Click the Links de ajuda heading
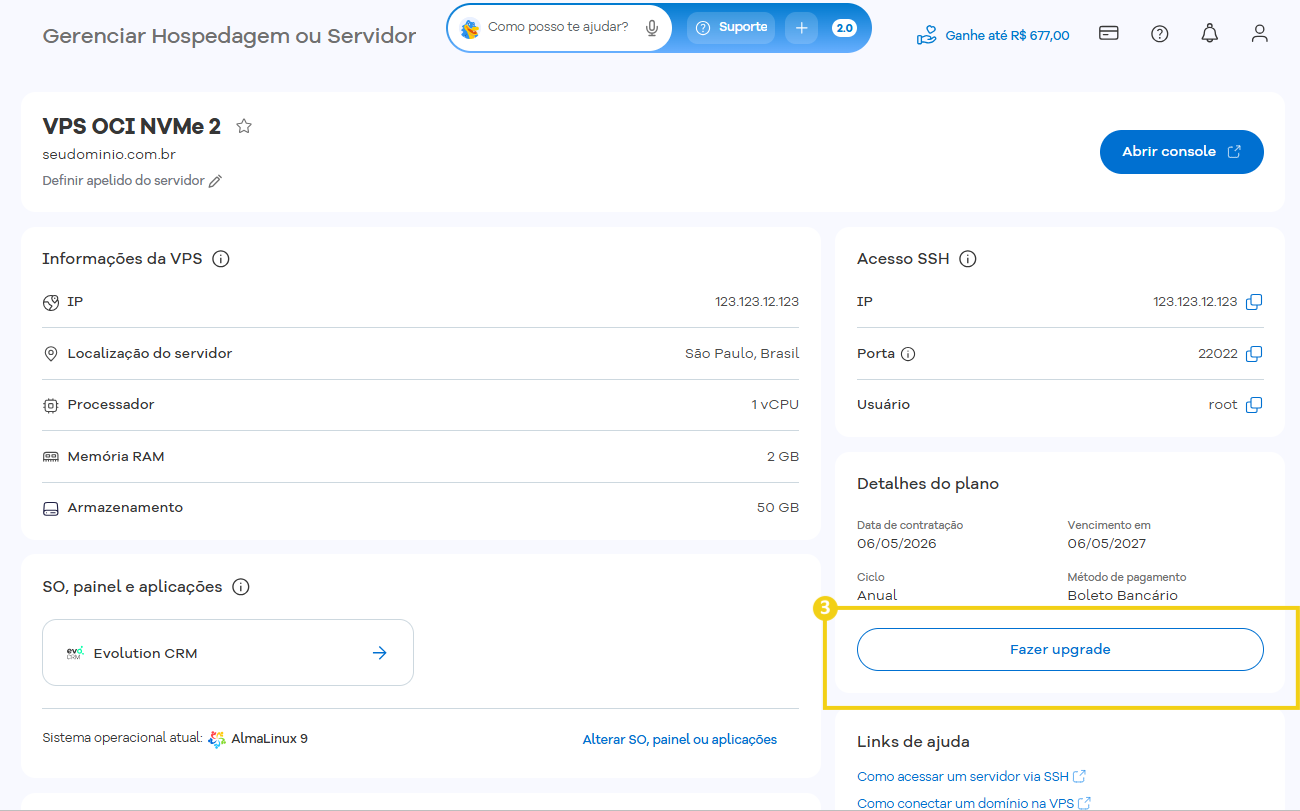 click(x=913, y=742)
